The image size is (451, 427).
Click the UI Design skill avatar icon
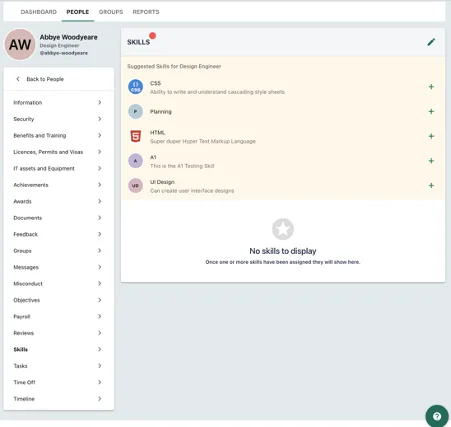[136, 186]
